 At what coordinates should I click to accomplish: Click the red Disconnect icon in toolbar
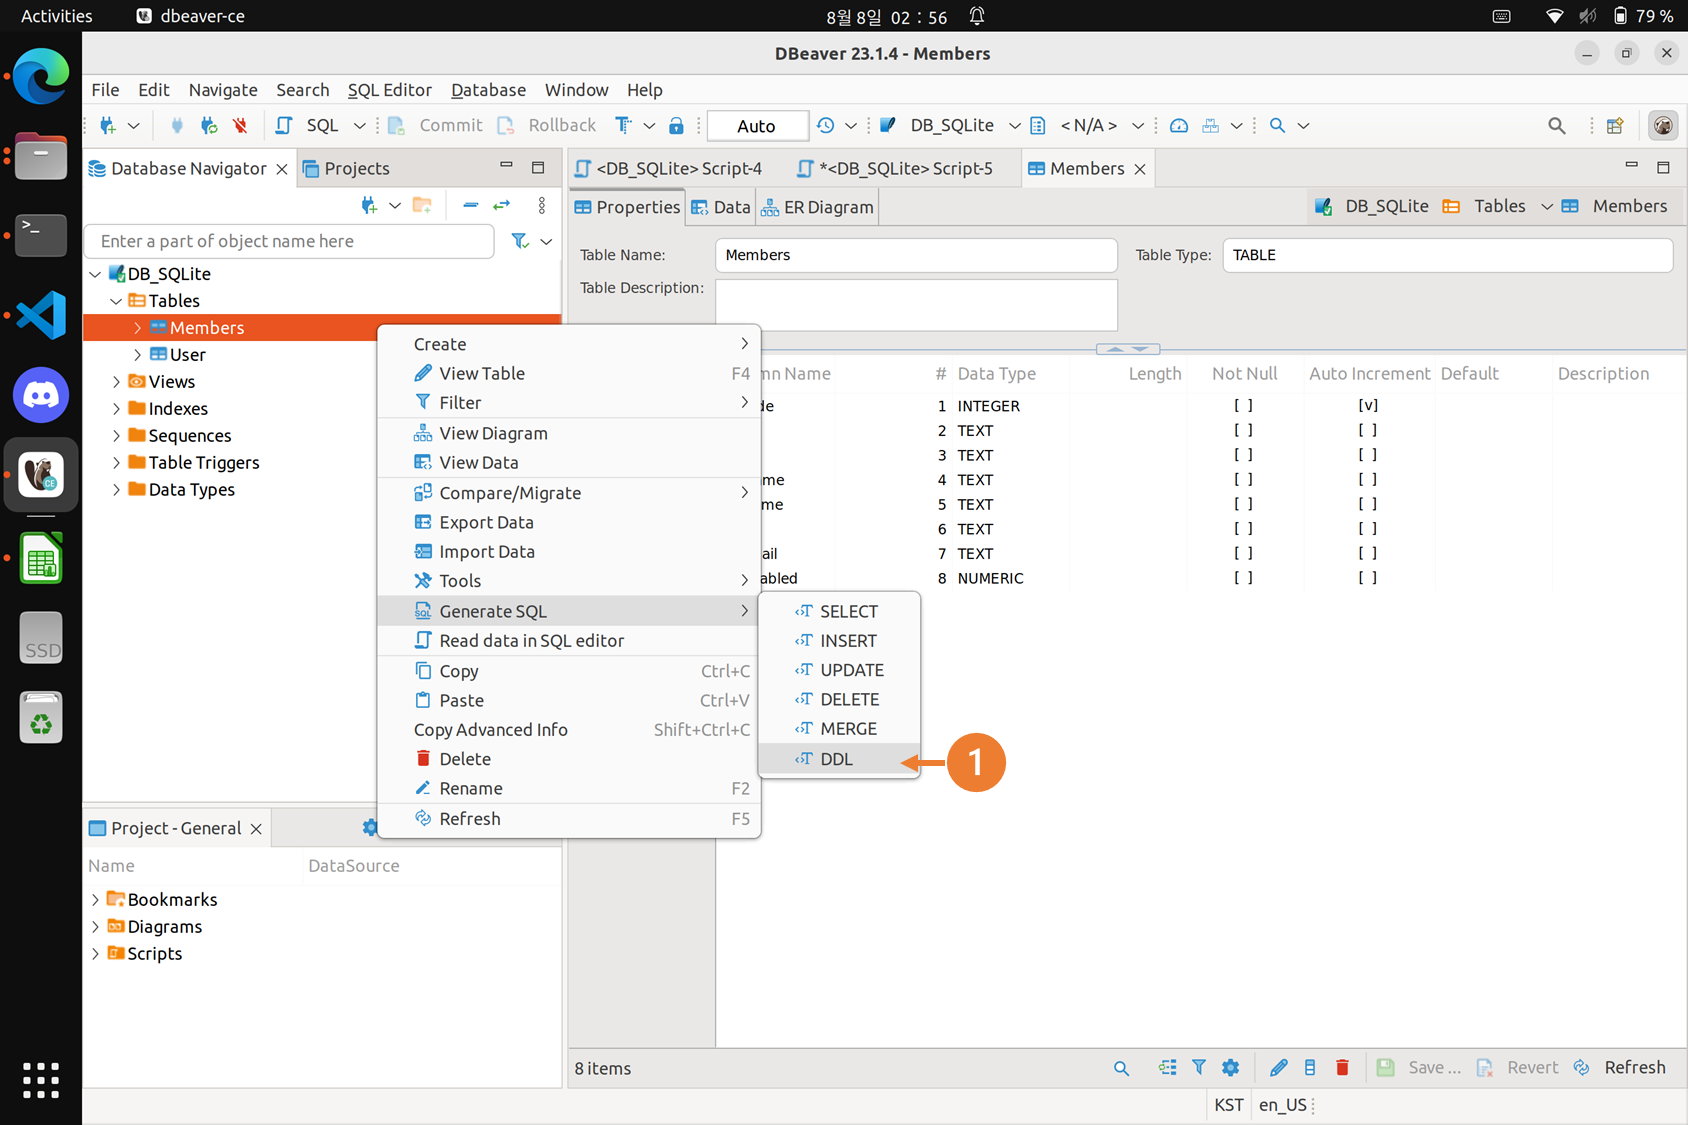(x=240, y=125)
